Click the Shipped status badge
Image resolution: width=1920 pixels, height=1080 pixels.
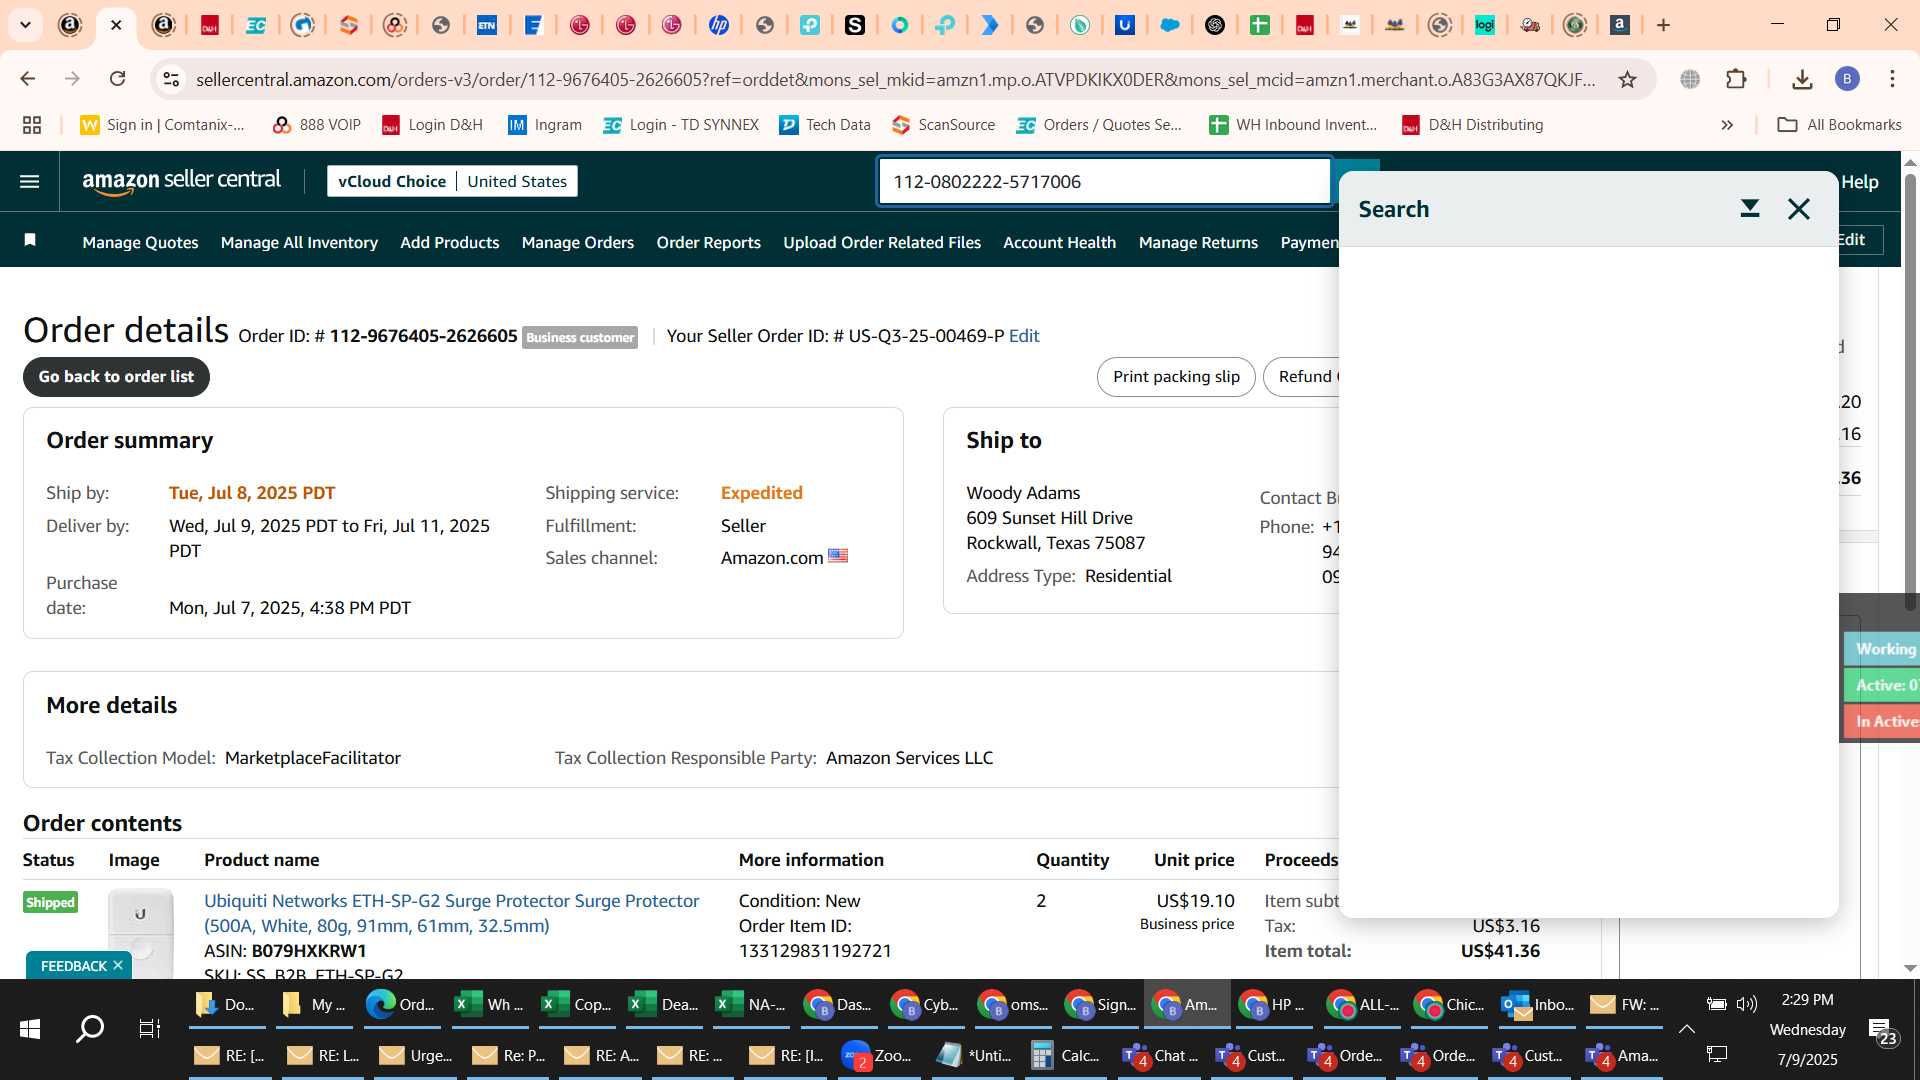(50, 902)
